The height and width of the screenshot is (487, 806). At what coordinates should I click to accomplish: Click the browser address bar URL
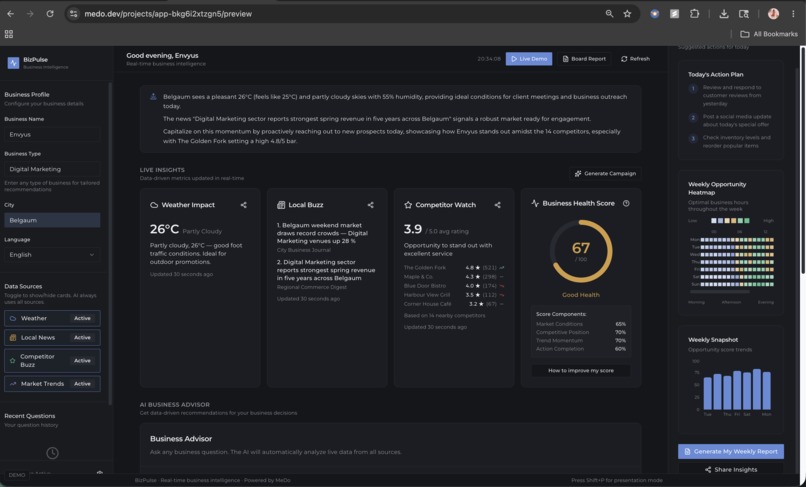click(168, 14)
